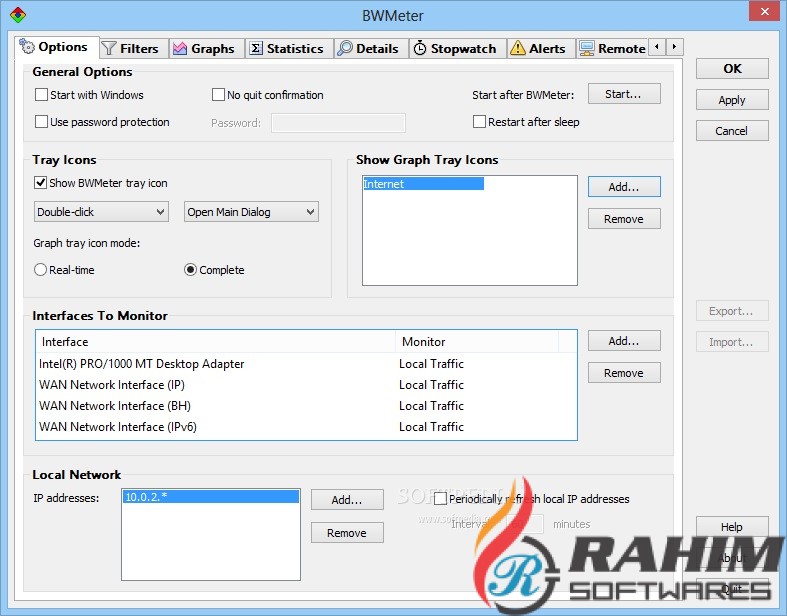Click Add... for Local Network IP addresses
Image resolution: width=787 pixels, height=616 pixels.
pyautogui.click(x=347, y=500)
